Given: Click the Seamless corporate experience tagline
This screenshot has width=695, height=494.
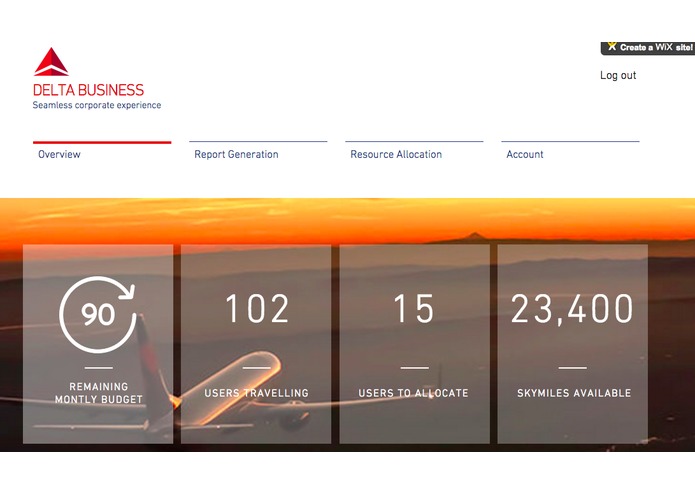Looking at the screenshot, I should 97,105.
